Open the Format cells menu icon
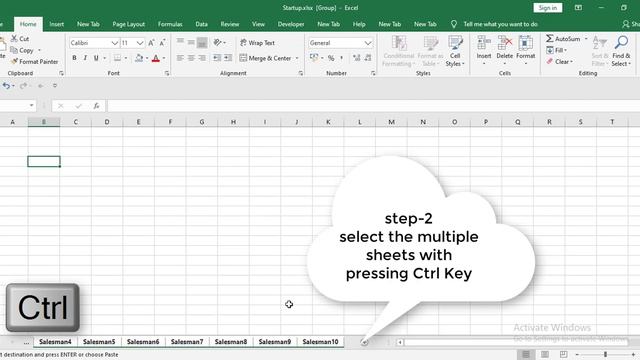This screenshot has height=360, width=640. (525, 43)
